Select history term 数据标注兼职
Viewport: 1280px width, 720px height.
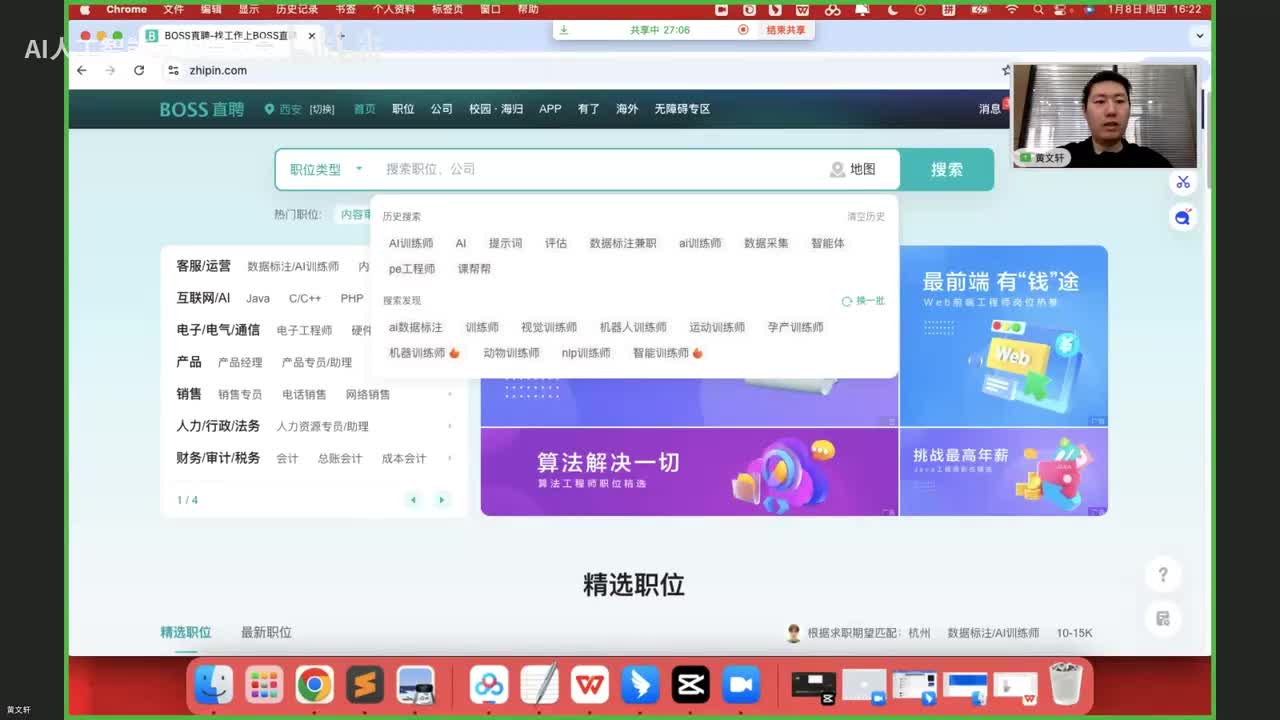[623, 243]
